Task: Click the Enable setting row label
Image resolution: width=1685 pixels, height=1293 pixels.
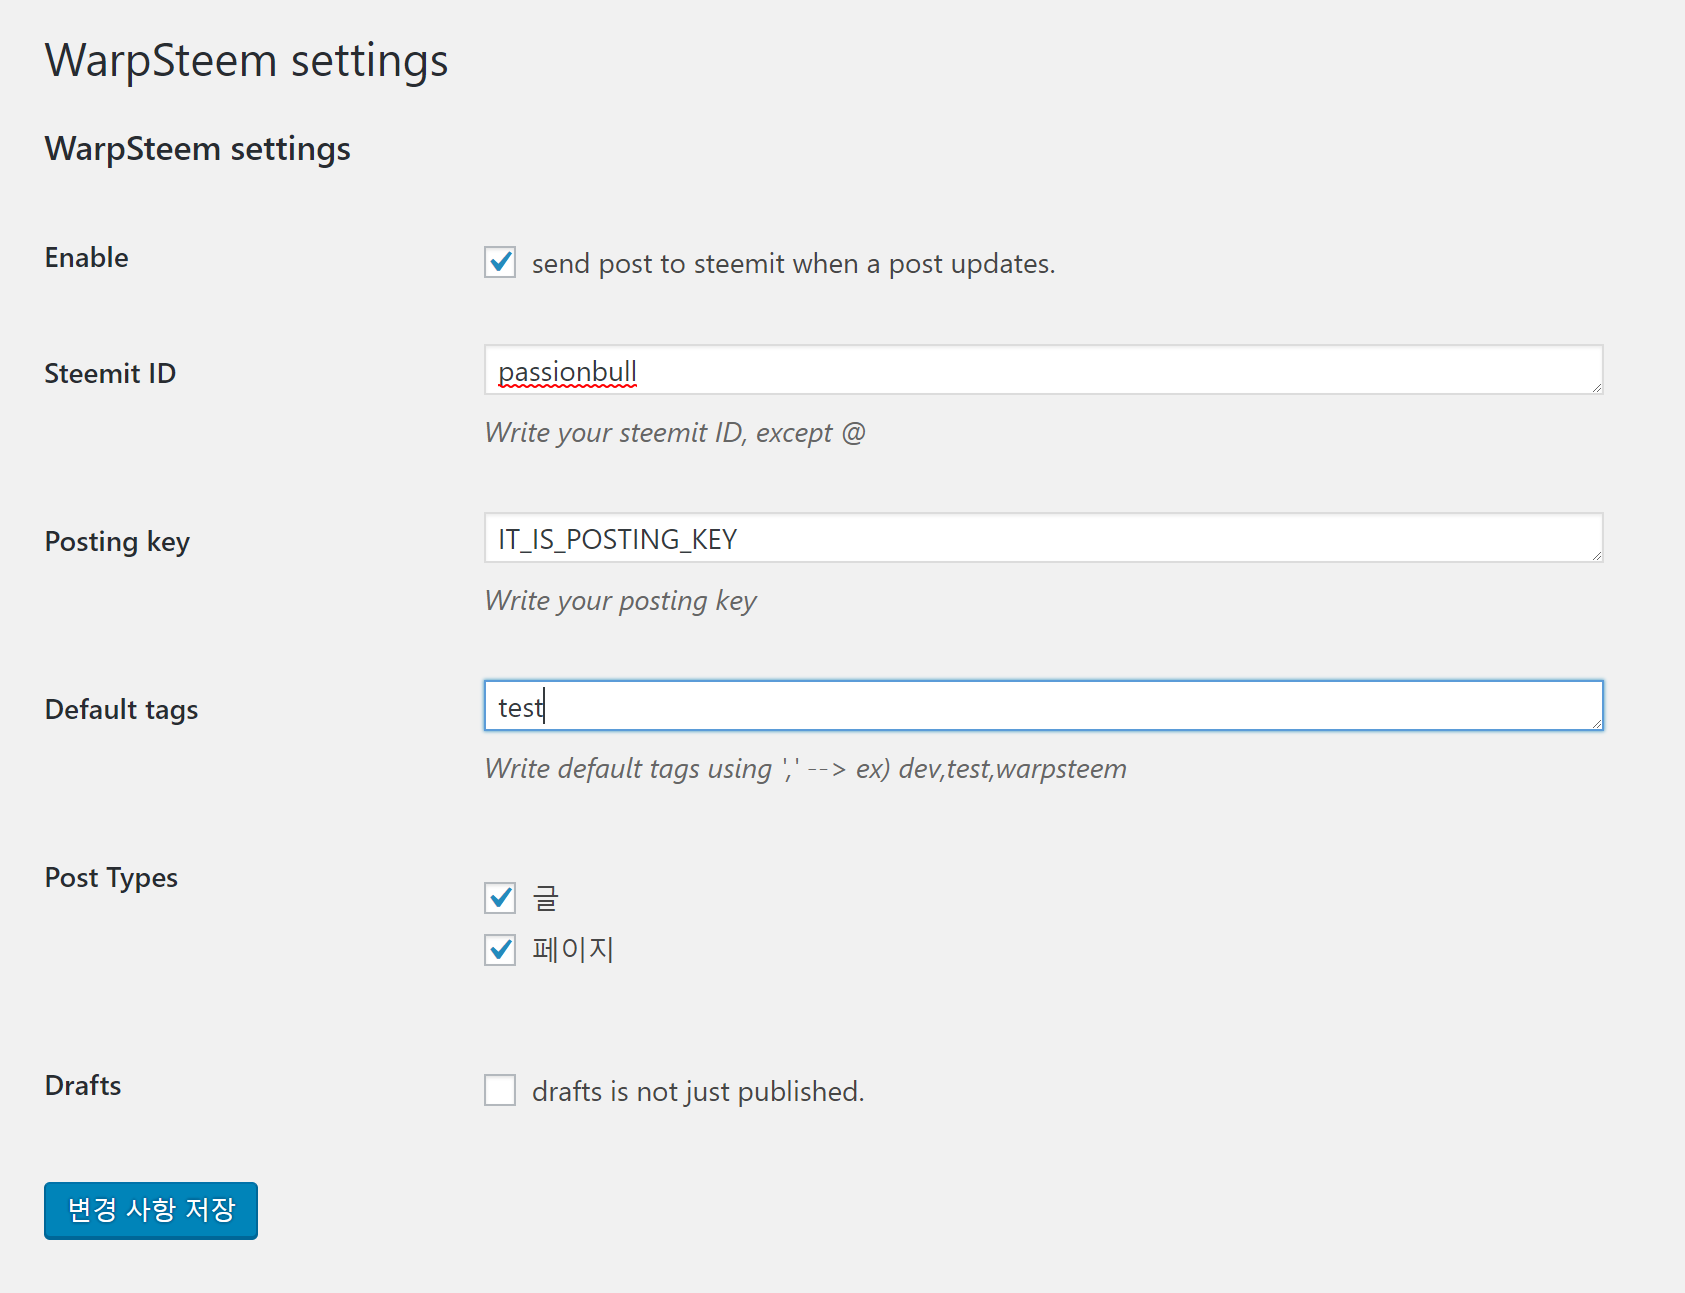Action: coord(87,258)
